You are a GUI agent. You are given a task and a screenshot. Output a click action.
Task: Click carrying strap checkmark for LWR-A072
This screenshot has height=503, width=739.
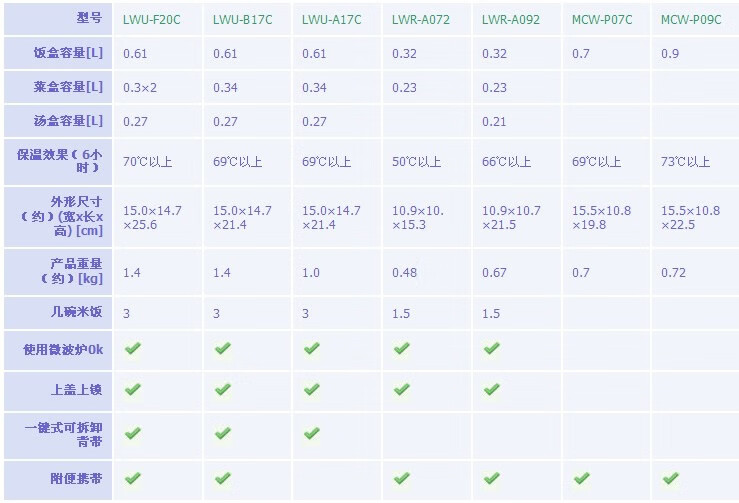(x=401, y=478)
